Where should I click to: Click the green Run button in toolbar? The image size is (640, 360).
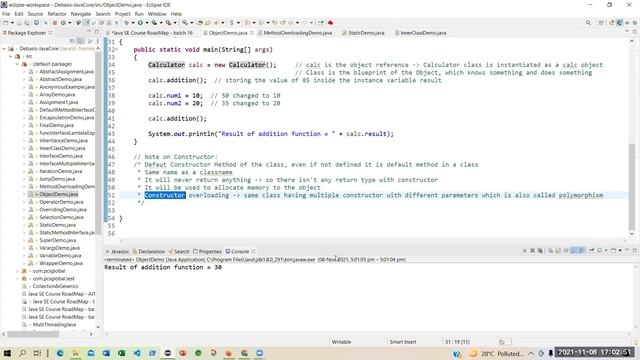click(140, 23)
